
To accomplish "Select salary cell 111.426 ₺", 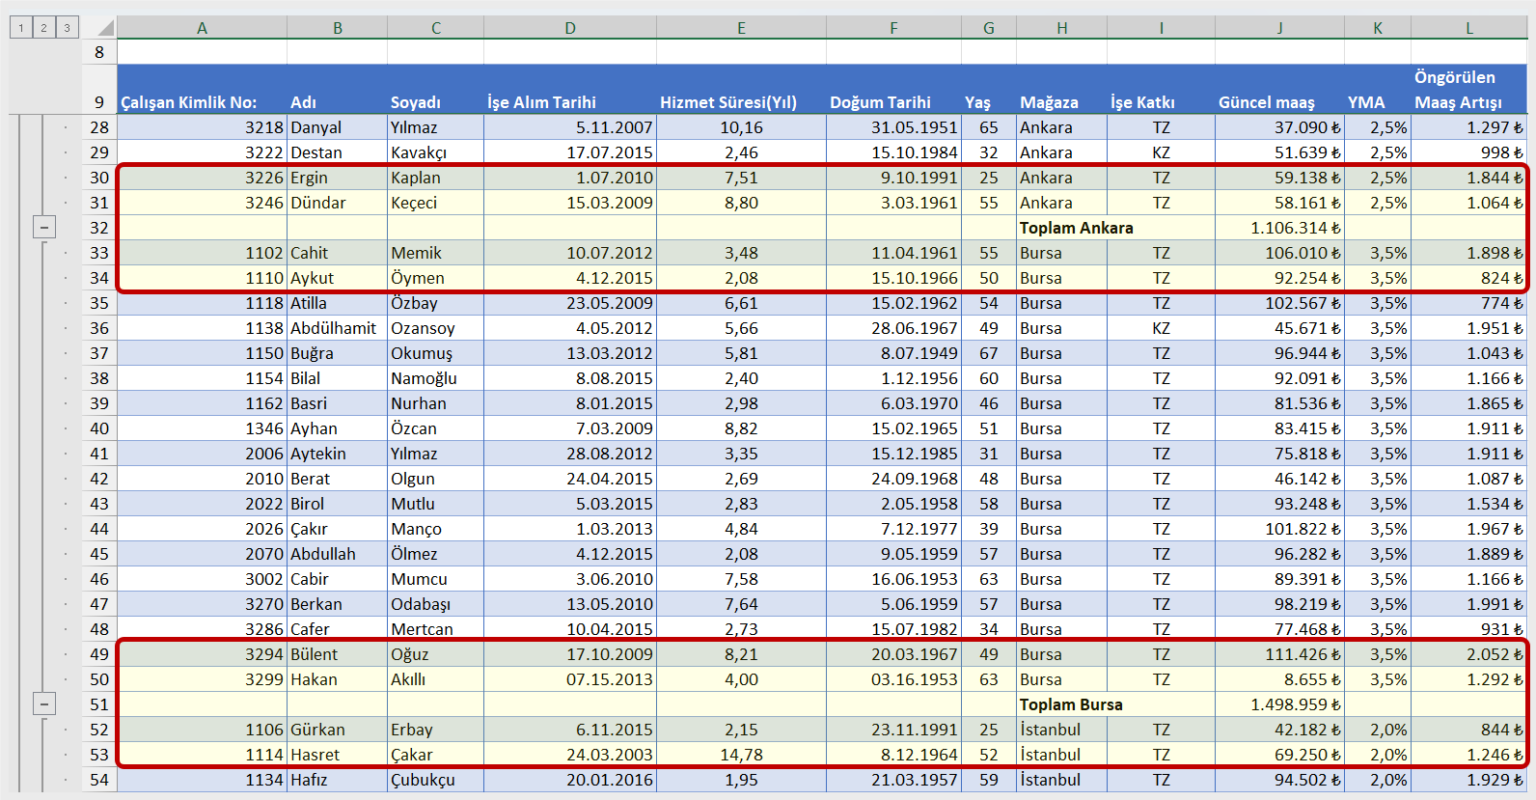I will tap(1279, 654).
